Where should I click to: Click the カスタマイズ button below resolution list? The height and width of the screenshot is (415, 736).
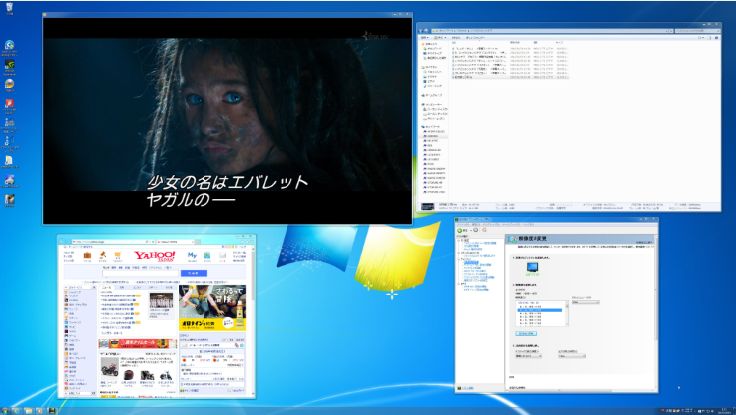point(526,333)
